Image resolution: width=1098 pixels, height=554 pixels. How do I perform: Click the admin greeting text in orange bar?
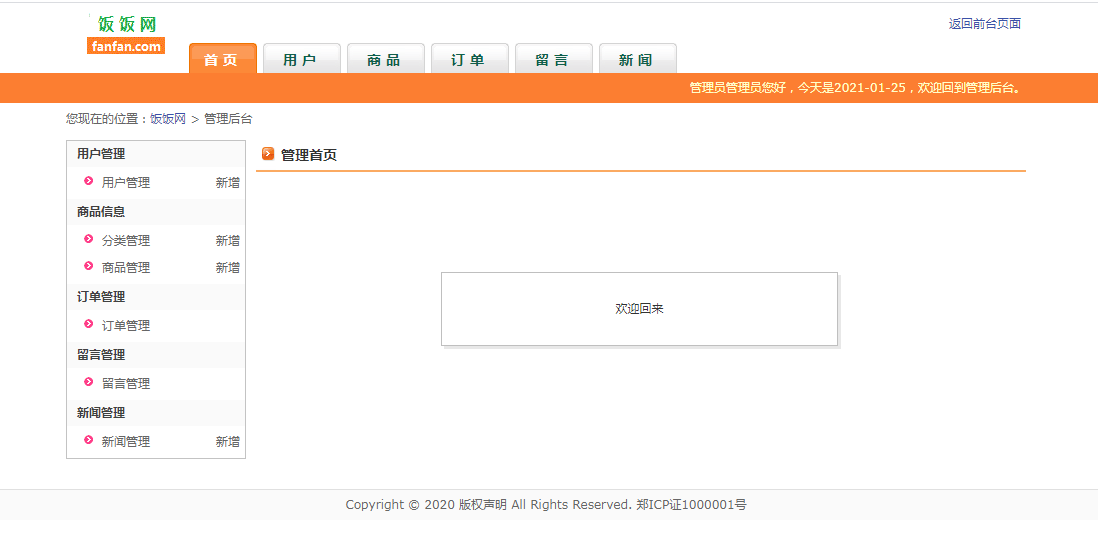tap(855, 88)
